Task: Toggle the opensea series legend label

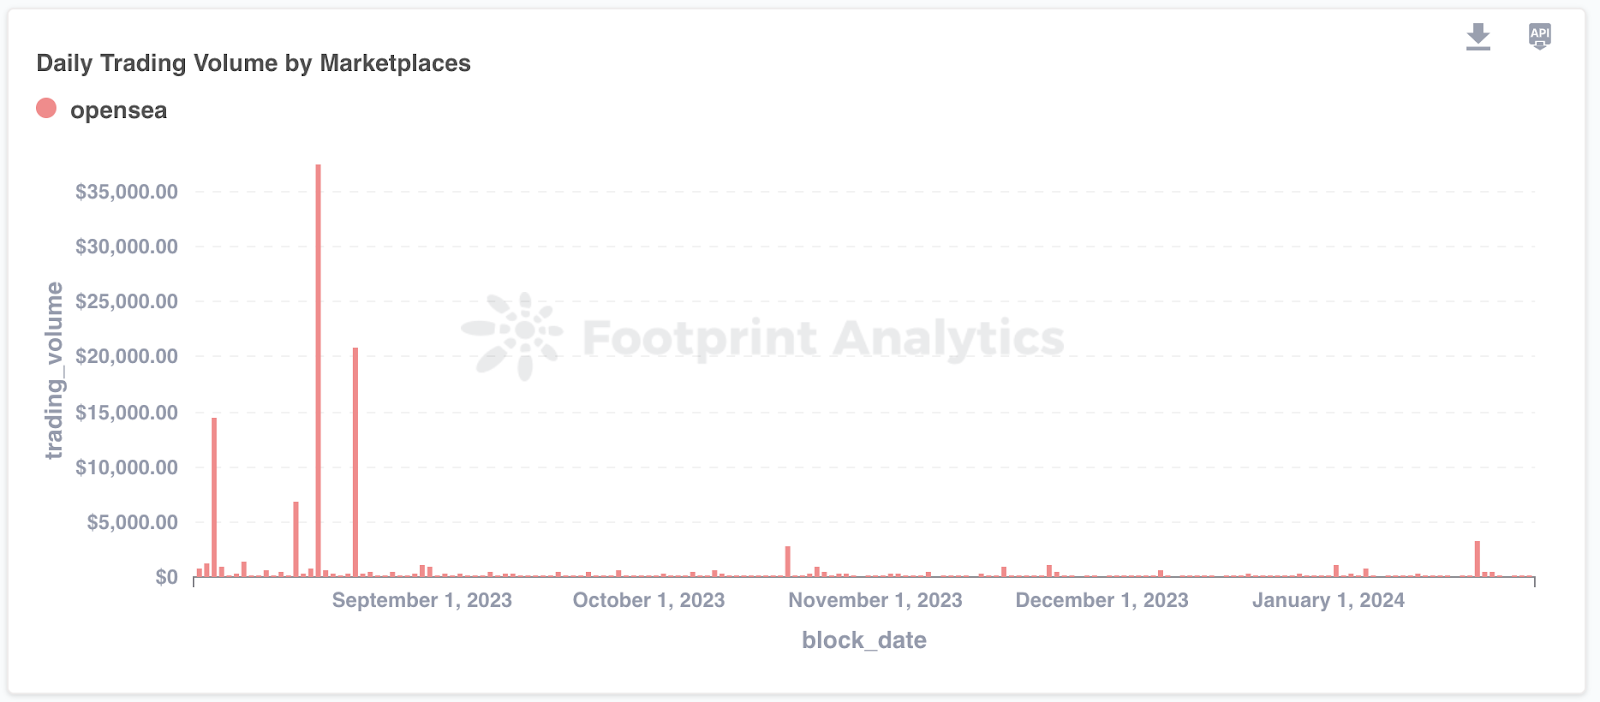Action: 118,110
